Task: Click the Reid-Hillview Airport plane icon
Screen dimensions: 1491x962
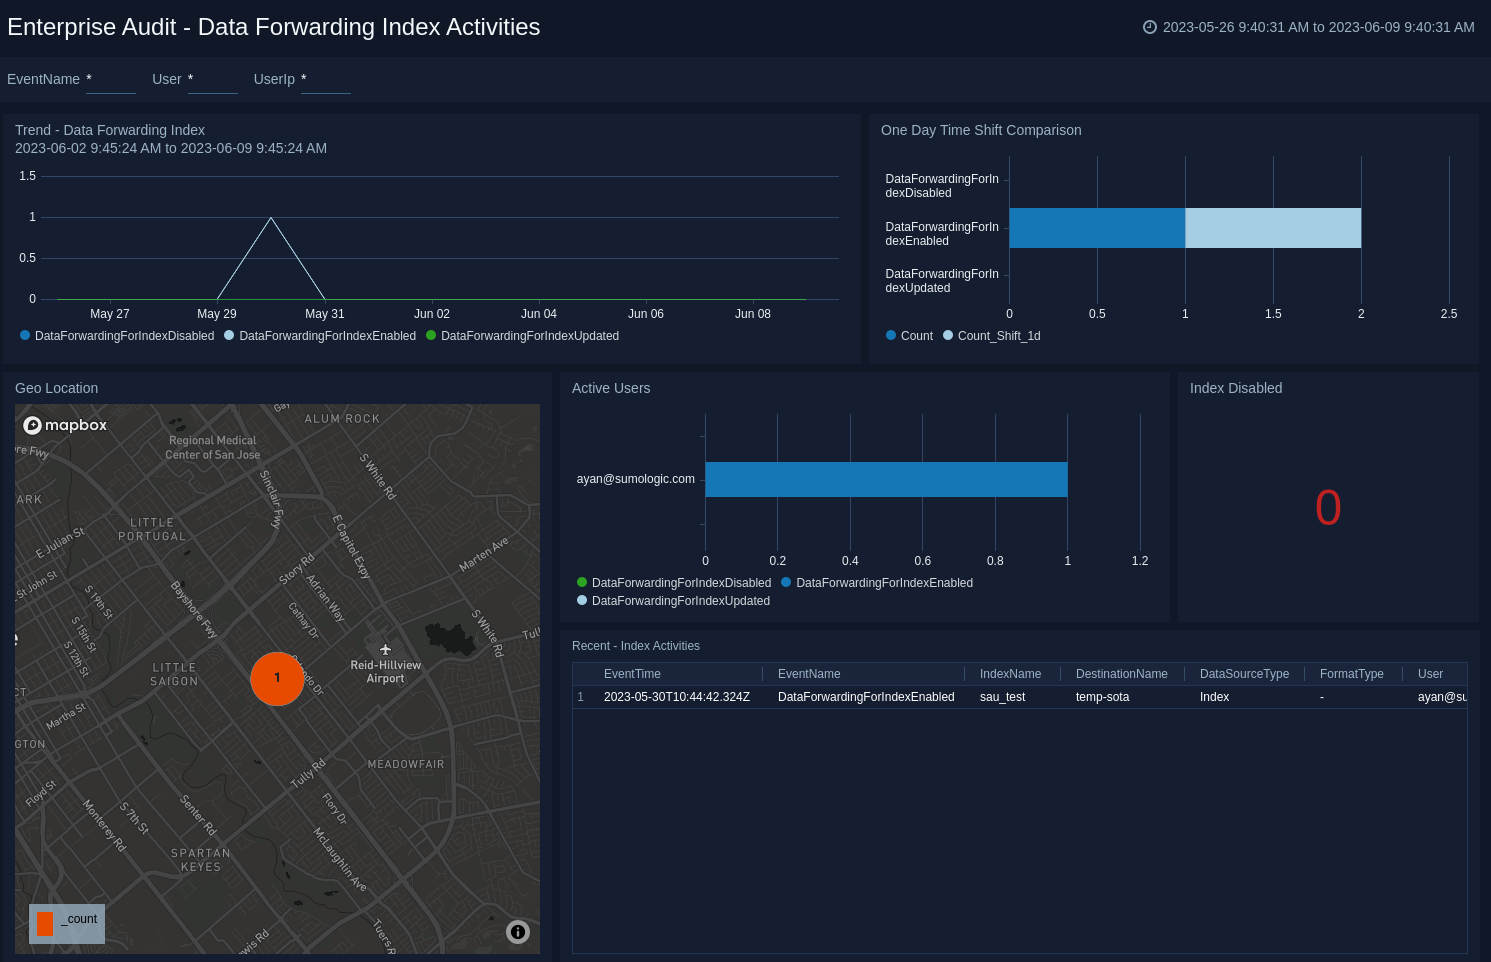Action: [x=385, y=649]
